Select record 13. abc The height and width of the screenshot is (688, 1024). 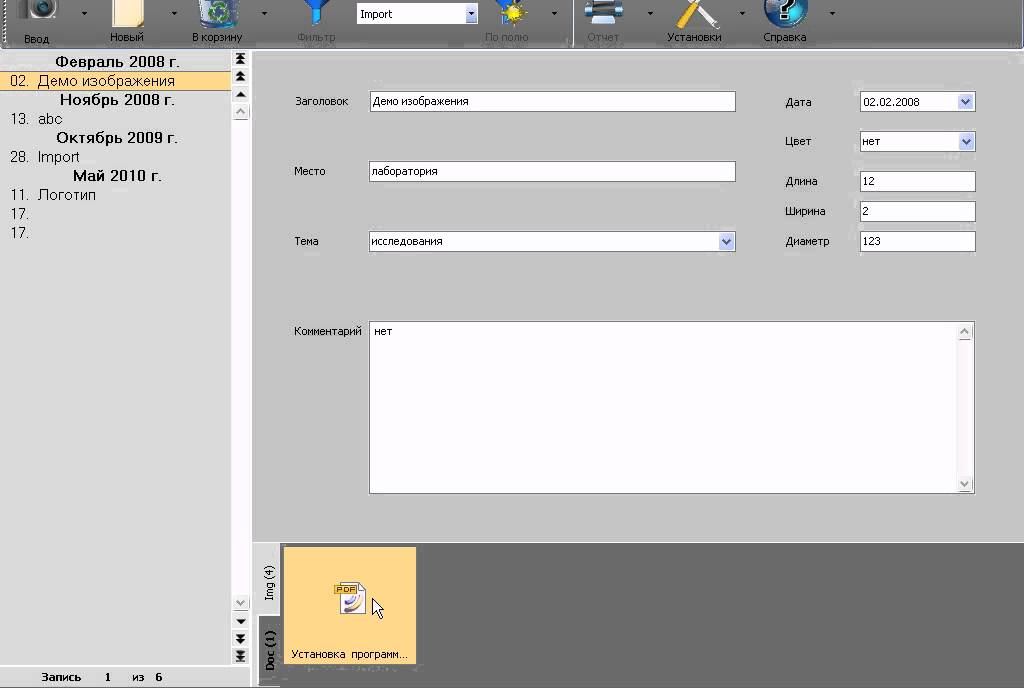pyautogui.click(x=116, y=119)
